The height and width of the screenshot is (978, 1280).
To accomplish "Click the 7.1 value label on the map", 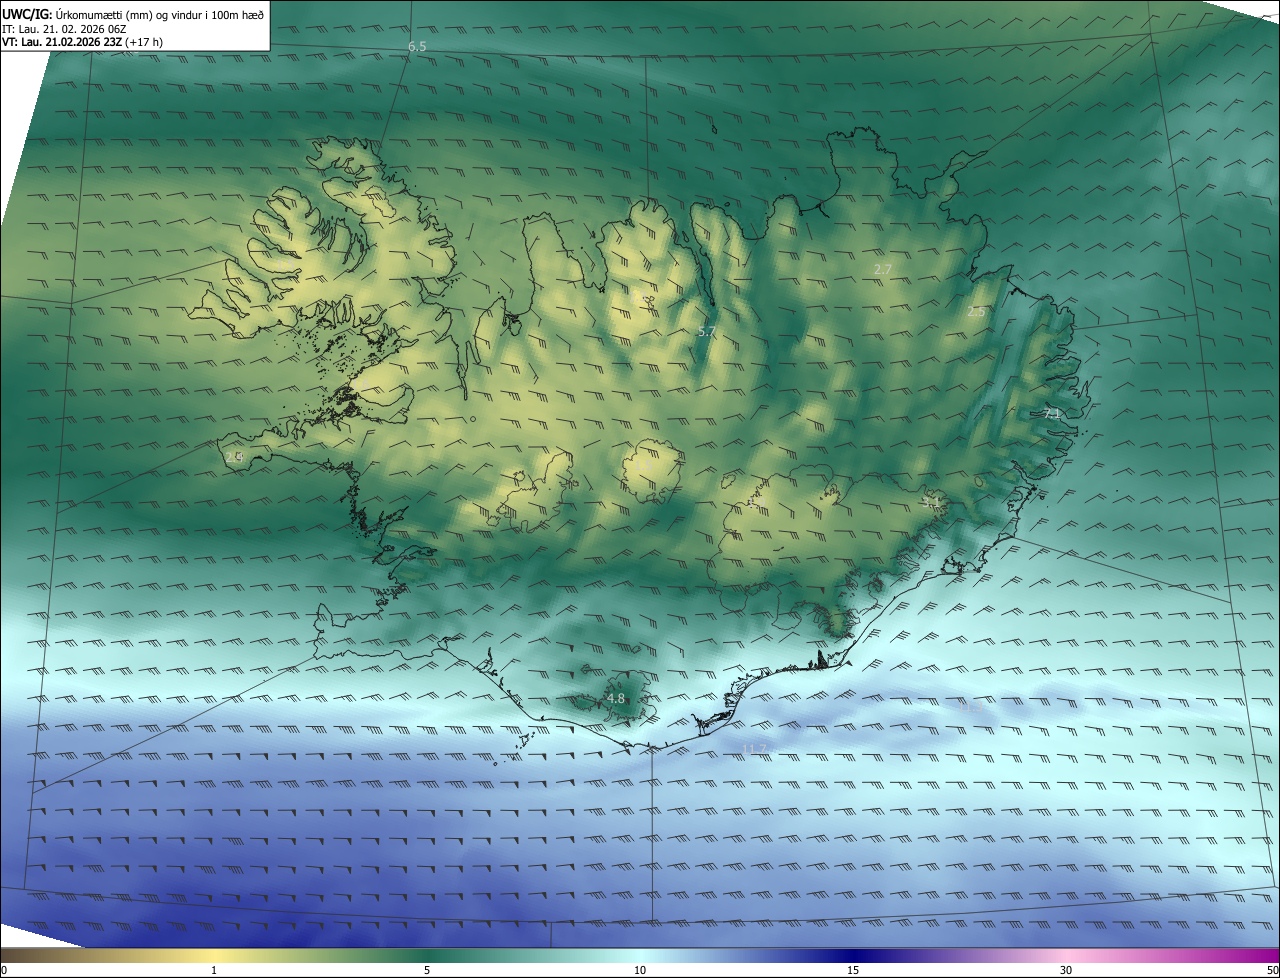I will 1051,413.
